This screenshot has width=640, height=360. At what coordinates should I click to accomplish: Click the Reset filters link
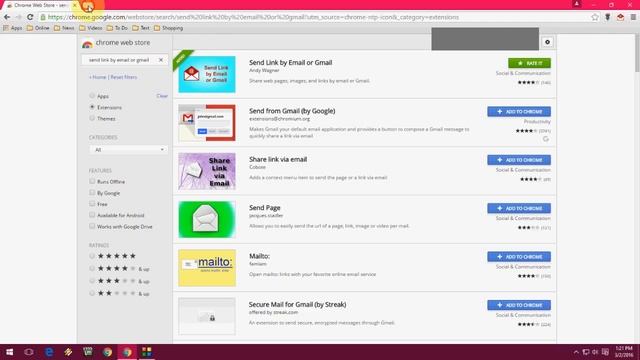click(x=124, y=77)
